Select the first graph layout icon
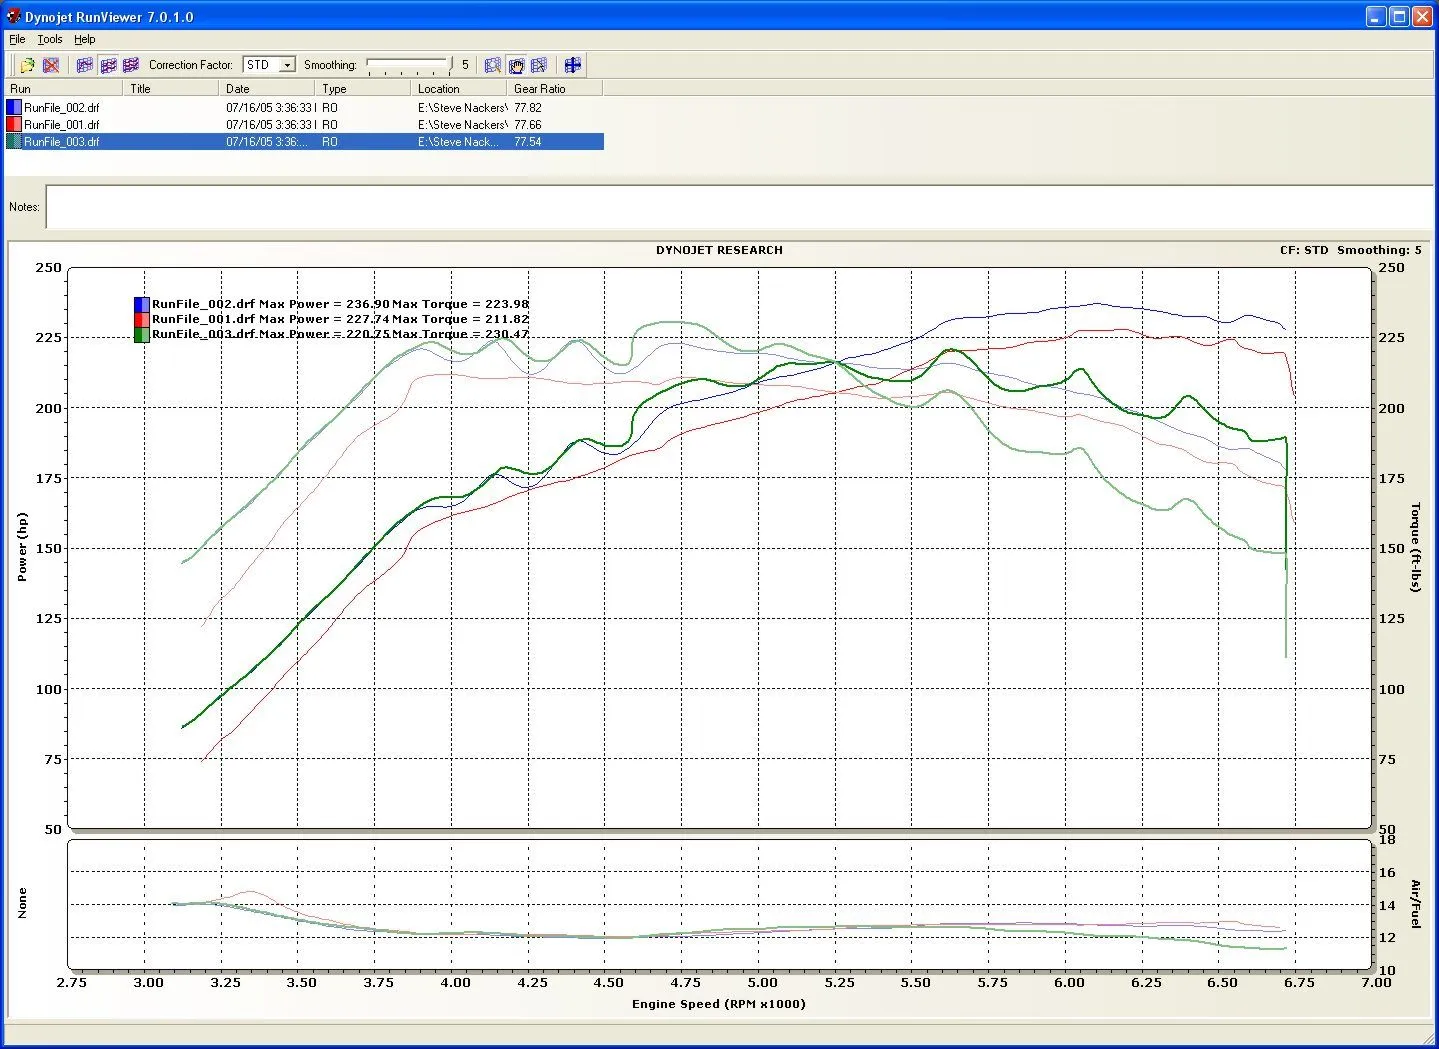Viewport: 1439px width, 1049px height. (x=85, y=65)
